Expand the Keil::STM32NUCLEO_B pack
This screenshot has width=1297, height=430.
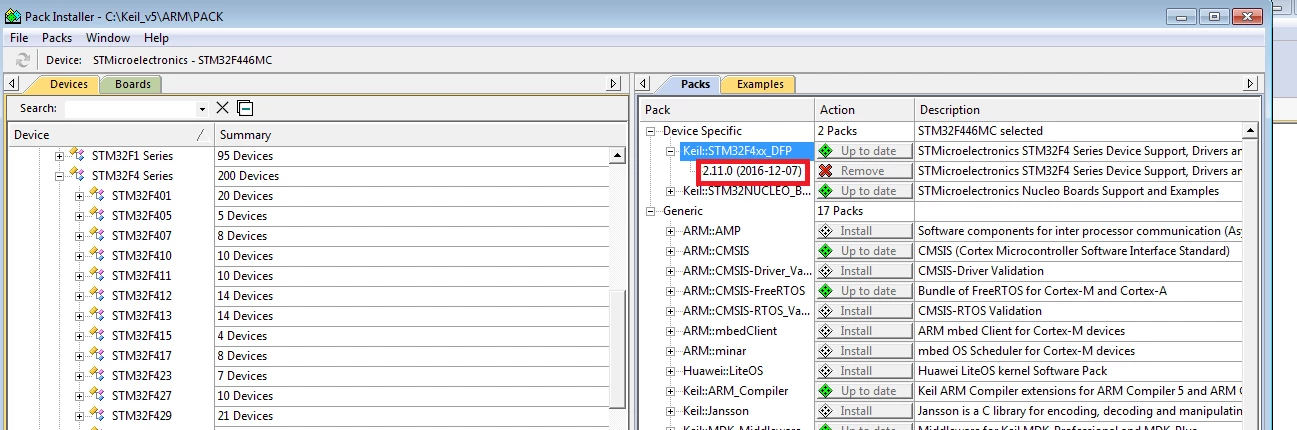pos(672,191)
